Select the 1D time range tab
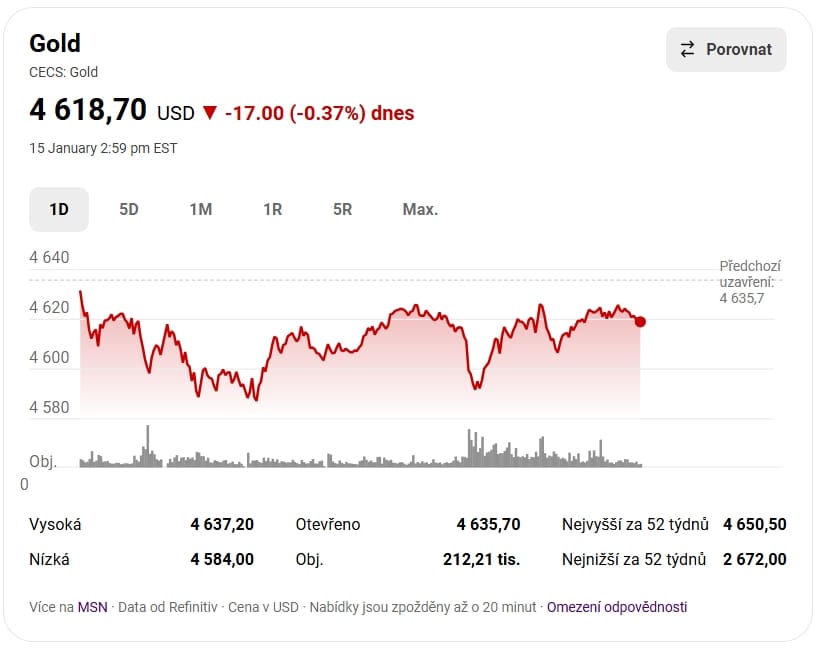This screenshot has height=649, width=819. (x=58, y=209)
